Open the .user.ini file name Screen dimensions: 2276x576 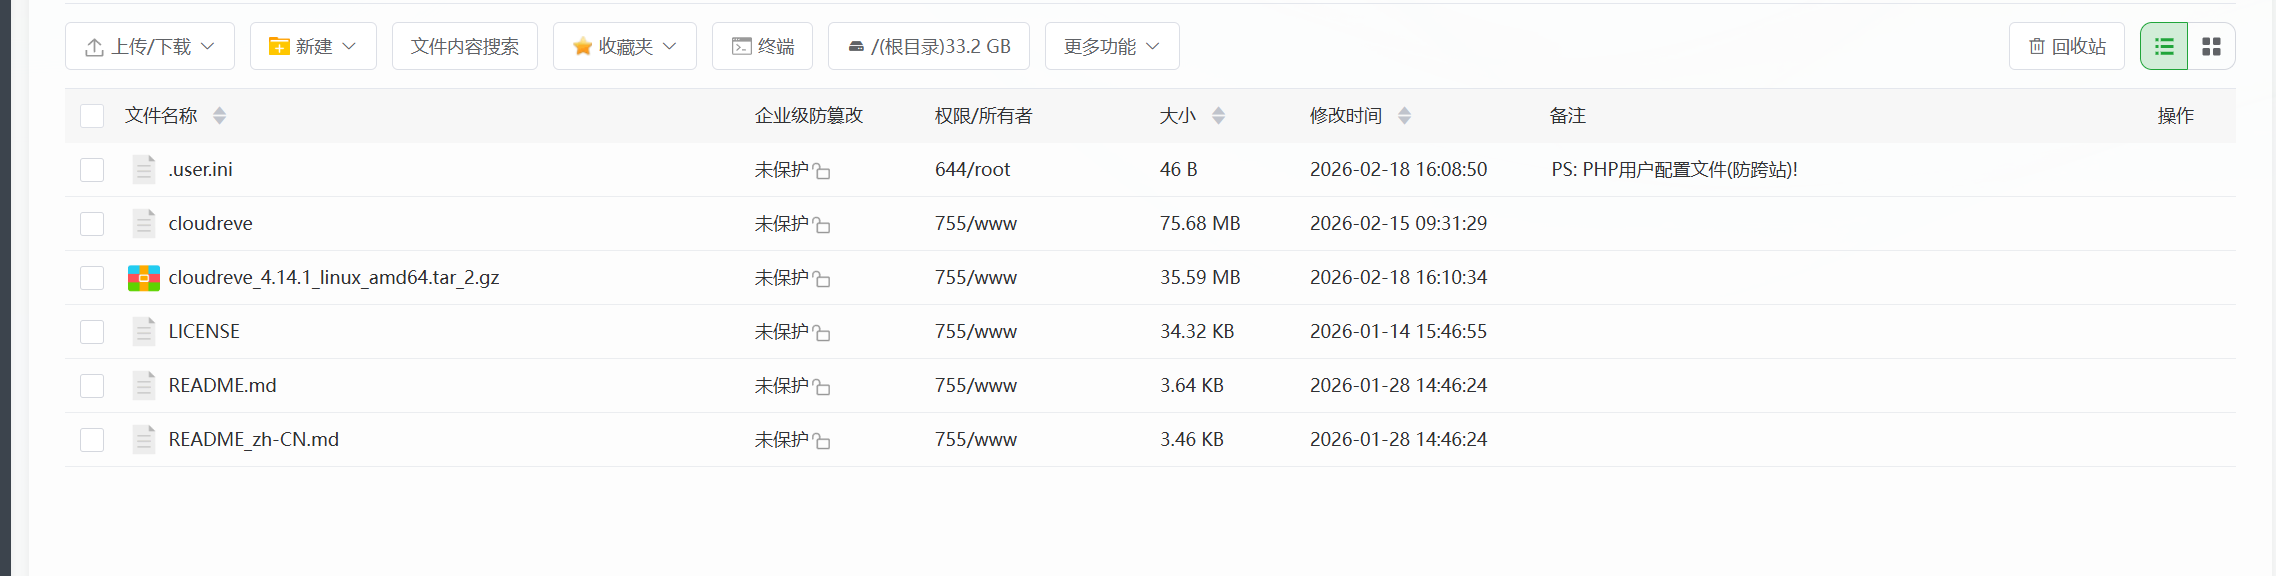click(200, 169)
